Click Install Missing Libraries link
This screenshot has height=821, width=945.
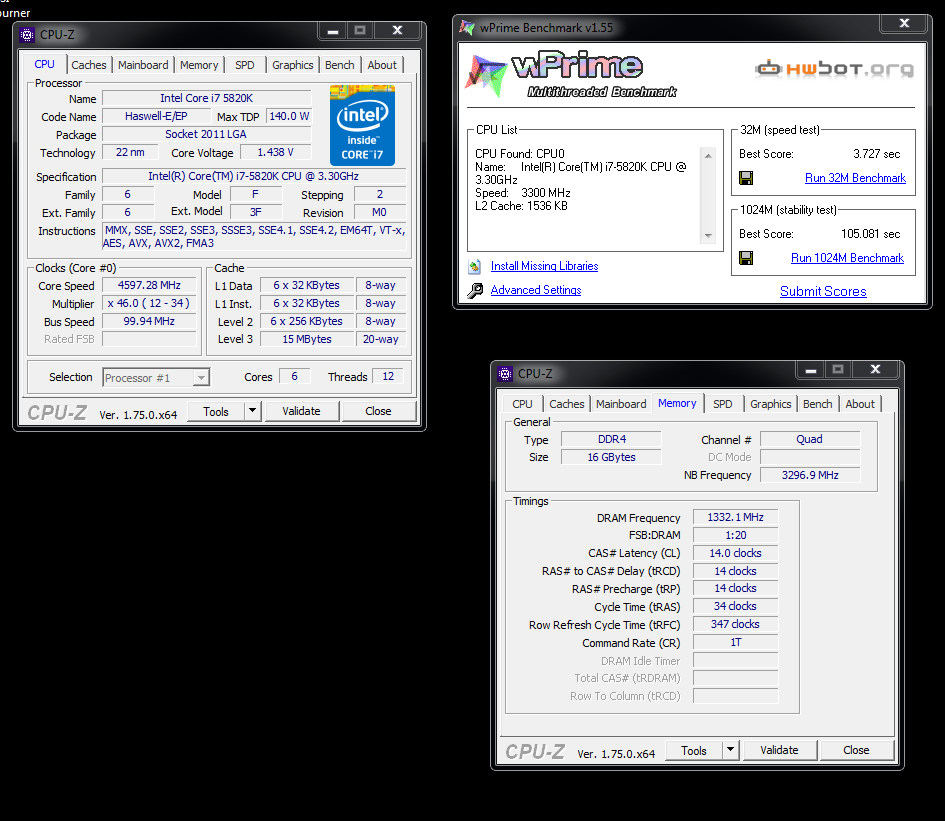pos(544,266)
